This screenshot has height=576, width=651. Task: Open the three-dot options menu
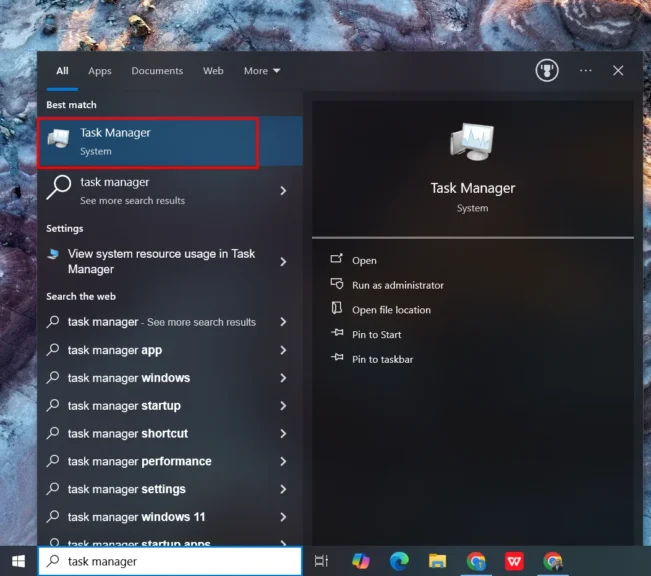click(x=585, y=71)
